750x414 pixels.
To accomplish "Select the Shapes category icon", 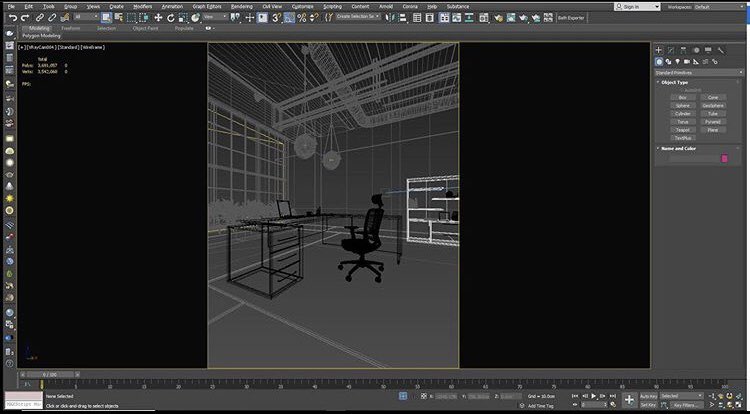I will 668,62.
